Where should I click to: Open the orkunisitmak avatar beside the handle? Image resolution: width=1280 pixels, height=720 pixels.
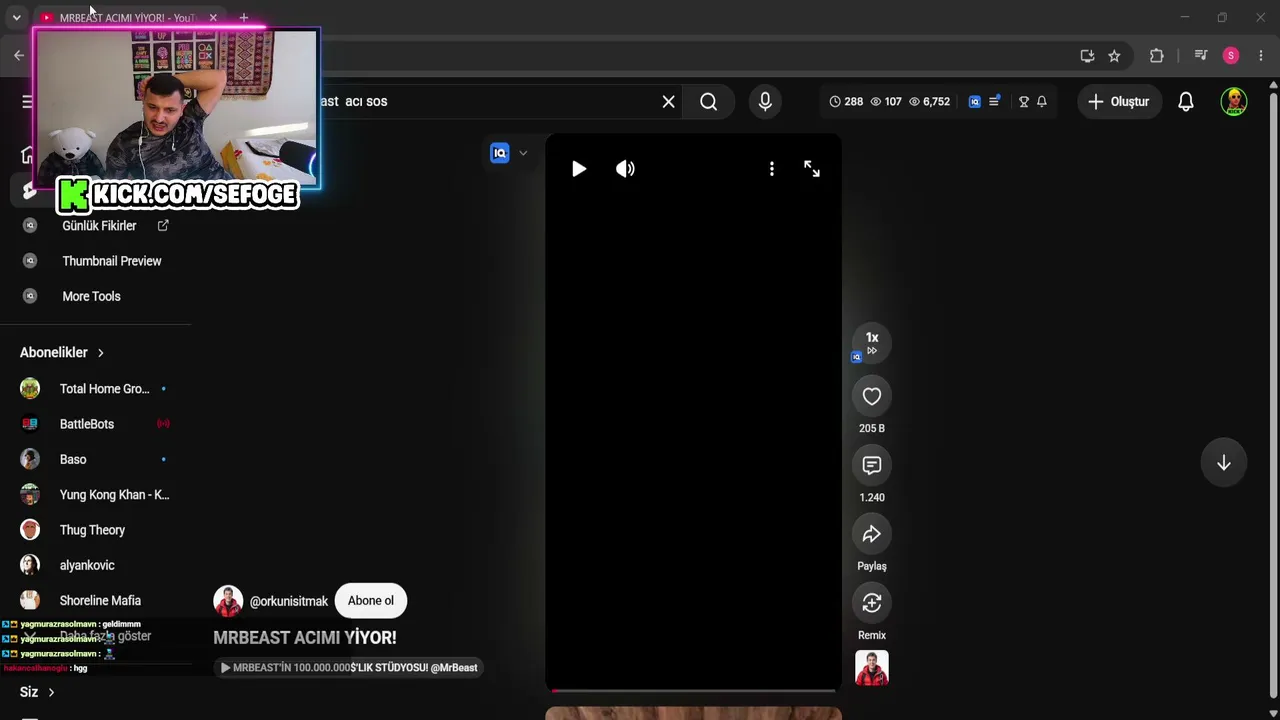tap(228, 601)
